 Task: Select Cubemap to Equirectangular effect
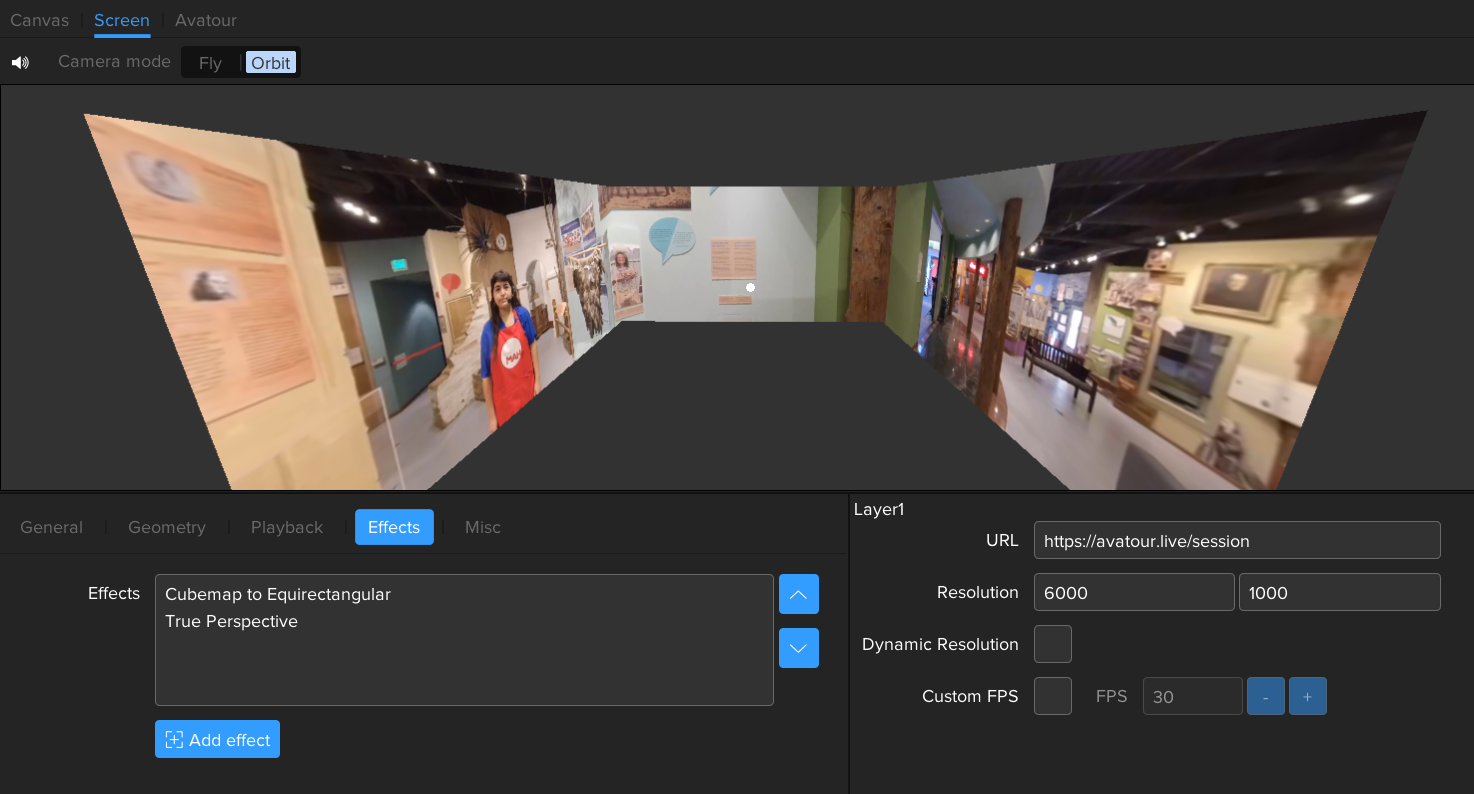278,594
